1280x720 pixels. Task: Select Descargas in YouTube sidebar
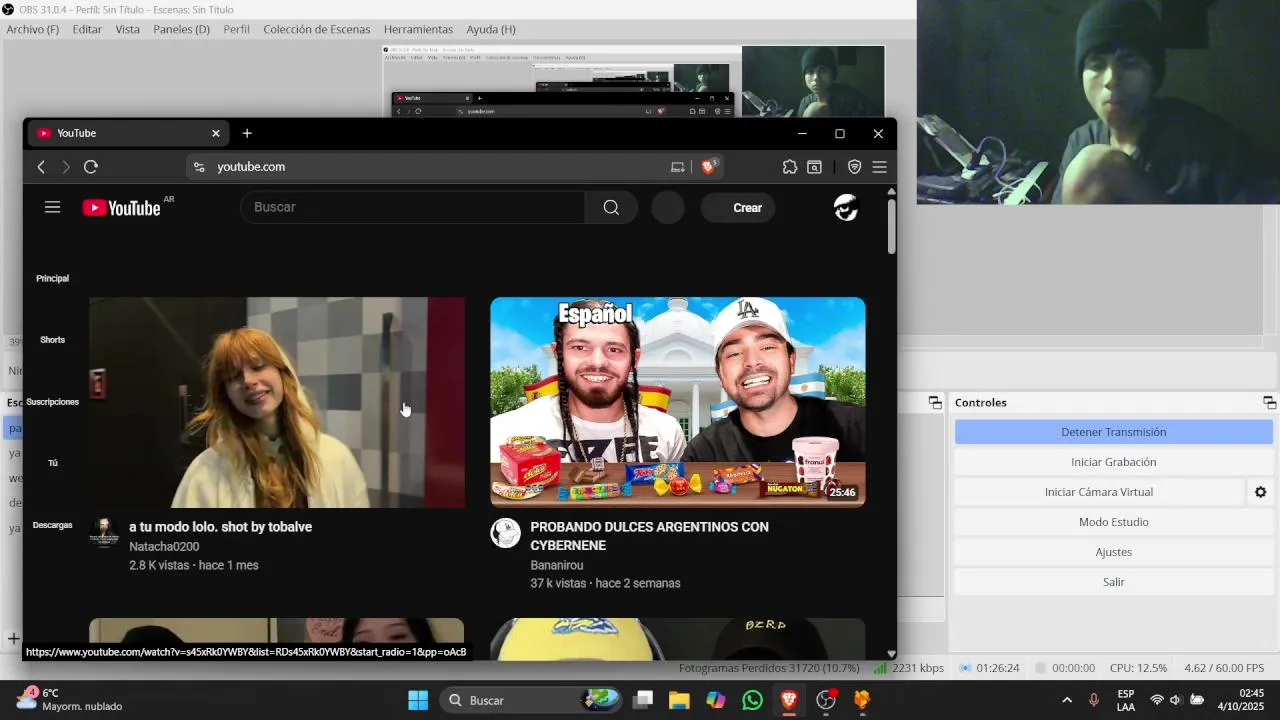point(52,525)
